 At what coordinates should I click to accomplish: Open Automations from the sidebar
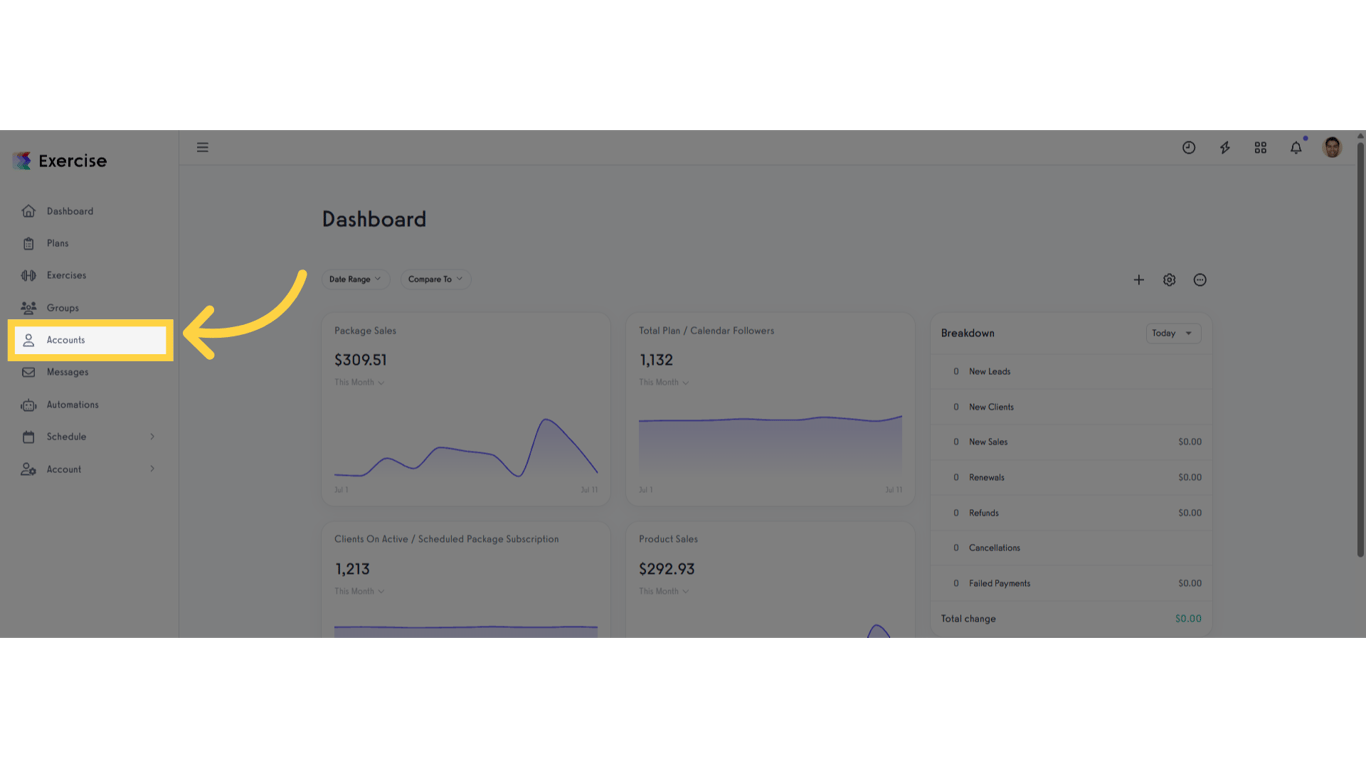72,405
